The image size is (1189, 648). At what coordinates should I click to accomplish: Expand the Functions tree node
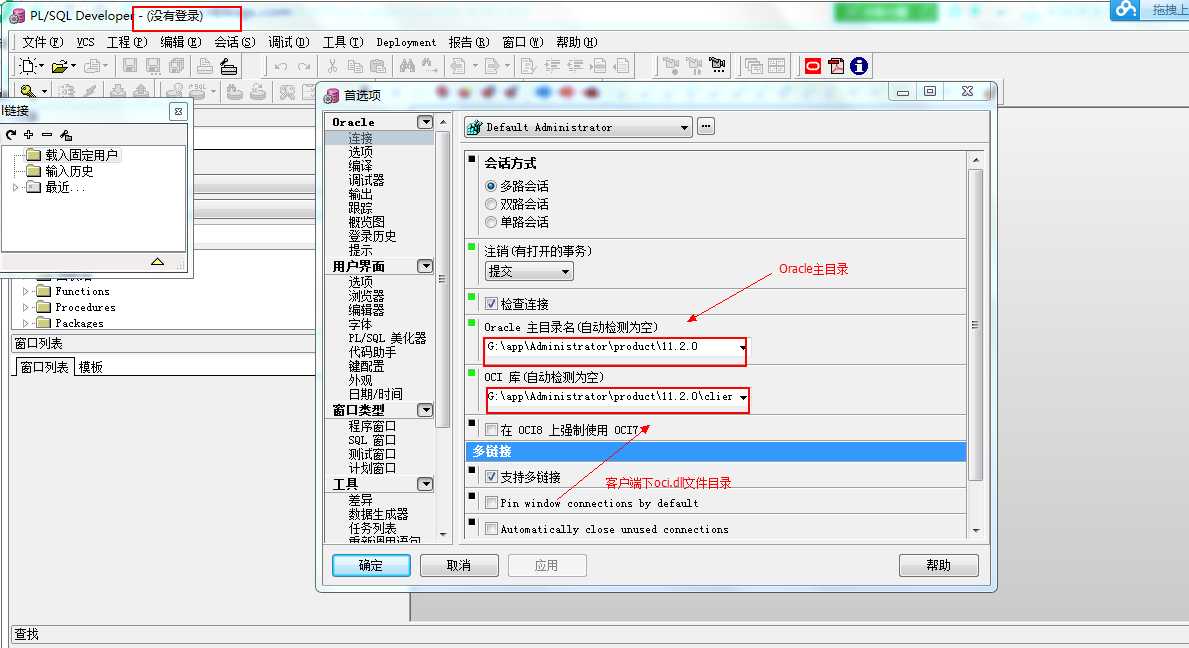pos(25,291)
